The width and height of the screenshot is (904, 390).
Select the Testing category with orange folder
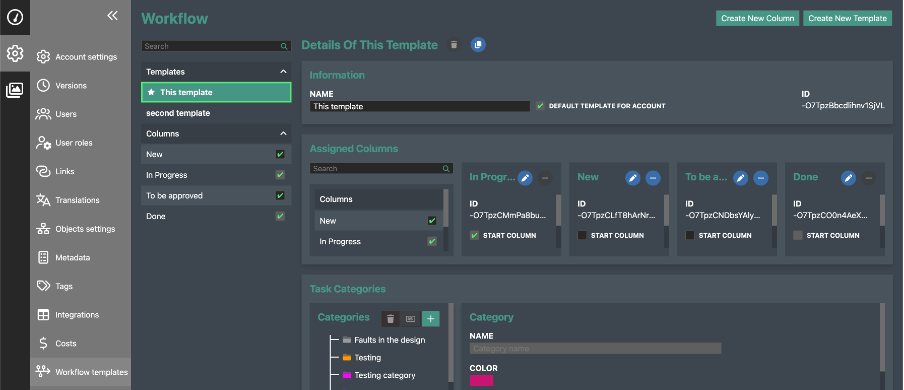[361, 358]
